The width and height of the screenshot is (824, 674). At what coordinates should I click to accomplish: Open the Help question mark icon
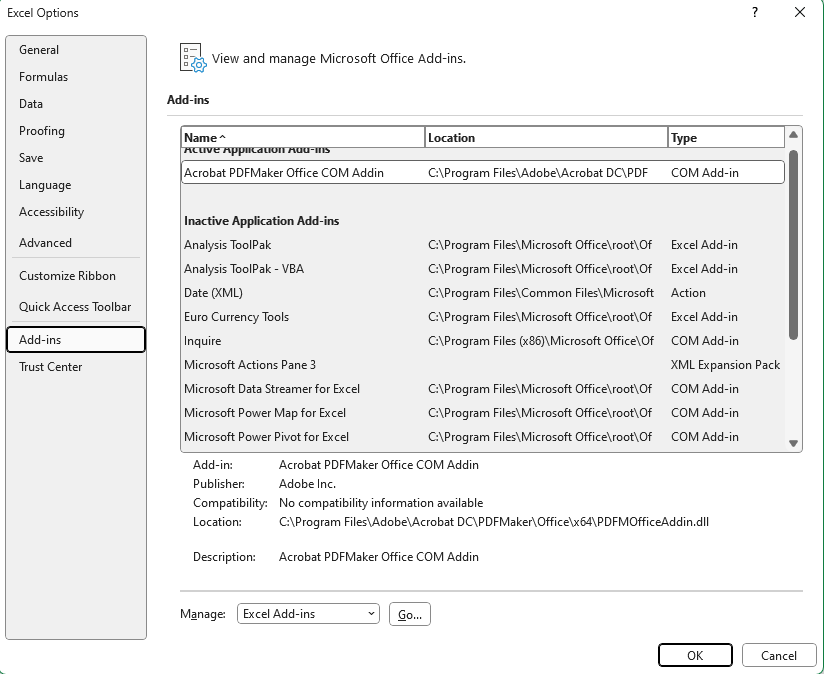click(753, 13)
